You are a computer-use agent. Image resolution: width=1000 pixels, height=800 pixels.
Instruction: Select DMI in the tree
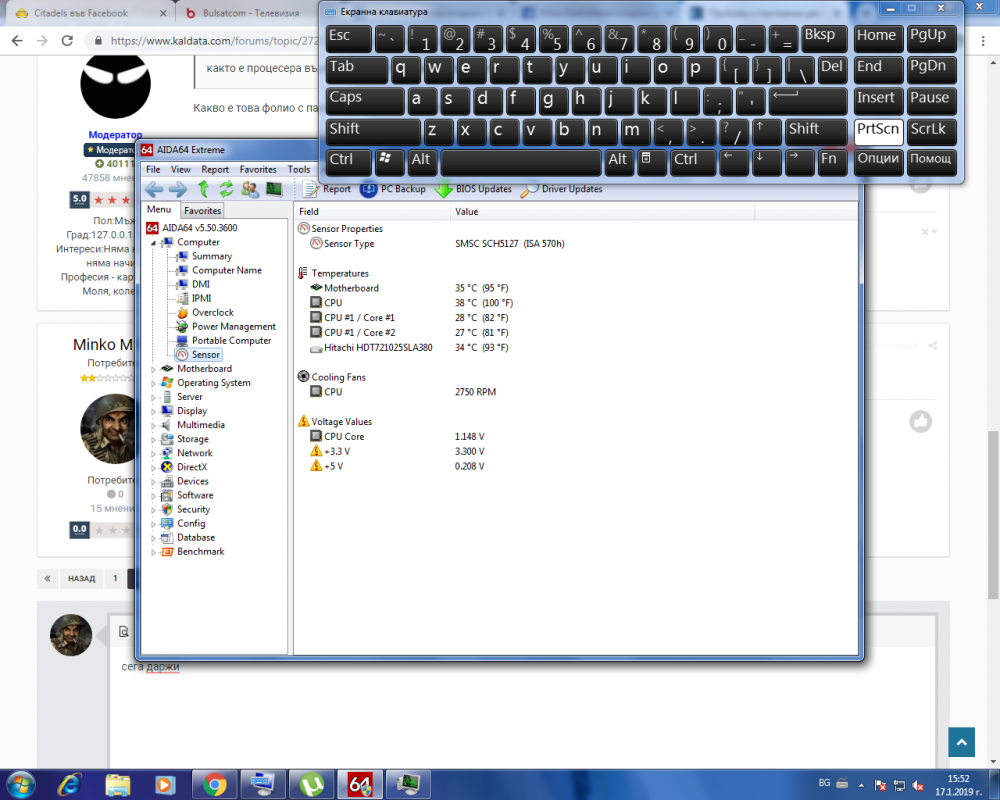tap(200, 284)
